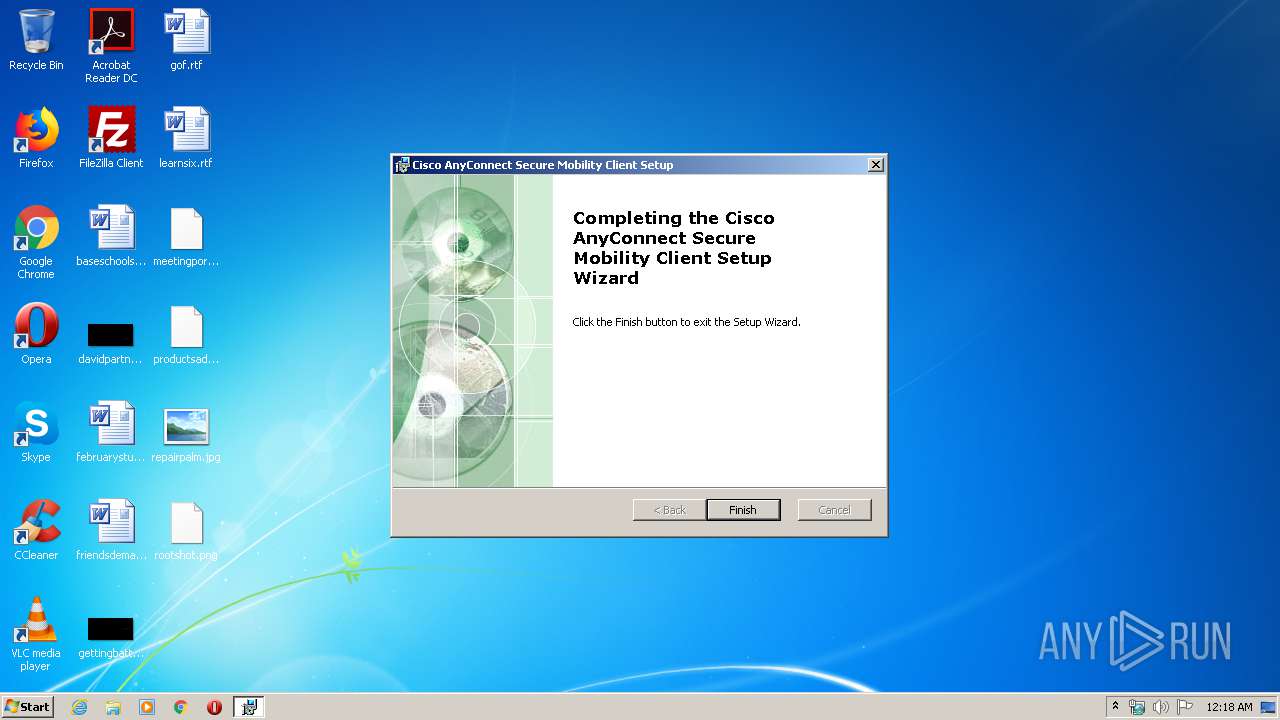Viewport: 1280px width, 720px height.
Task: Select the meetingpor file icon
Action: point(186,236)
